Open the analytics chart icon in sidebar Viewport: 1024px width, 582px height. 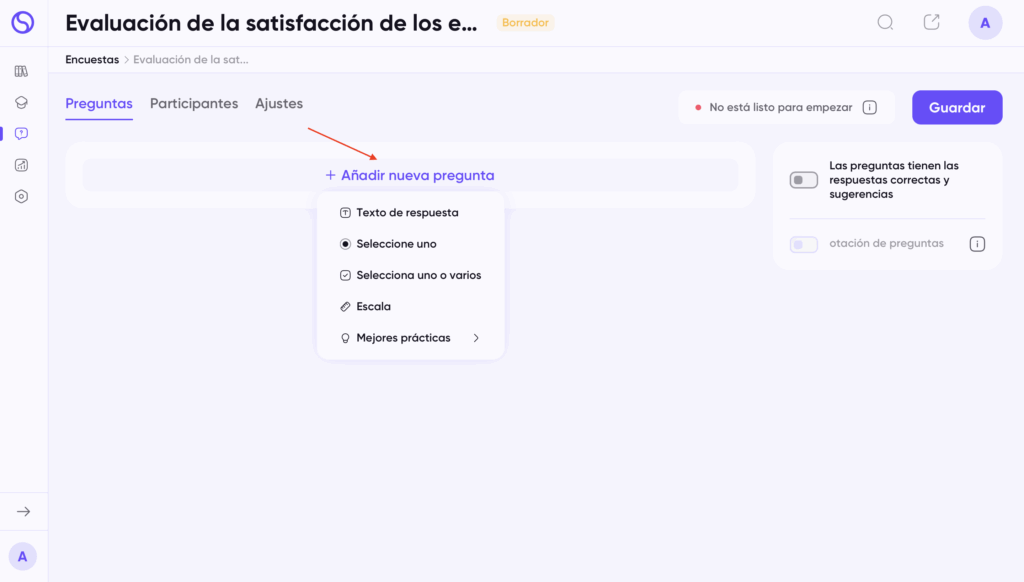click(22, 165)
